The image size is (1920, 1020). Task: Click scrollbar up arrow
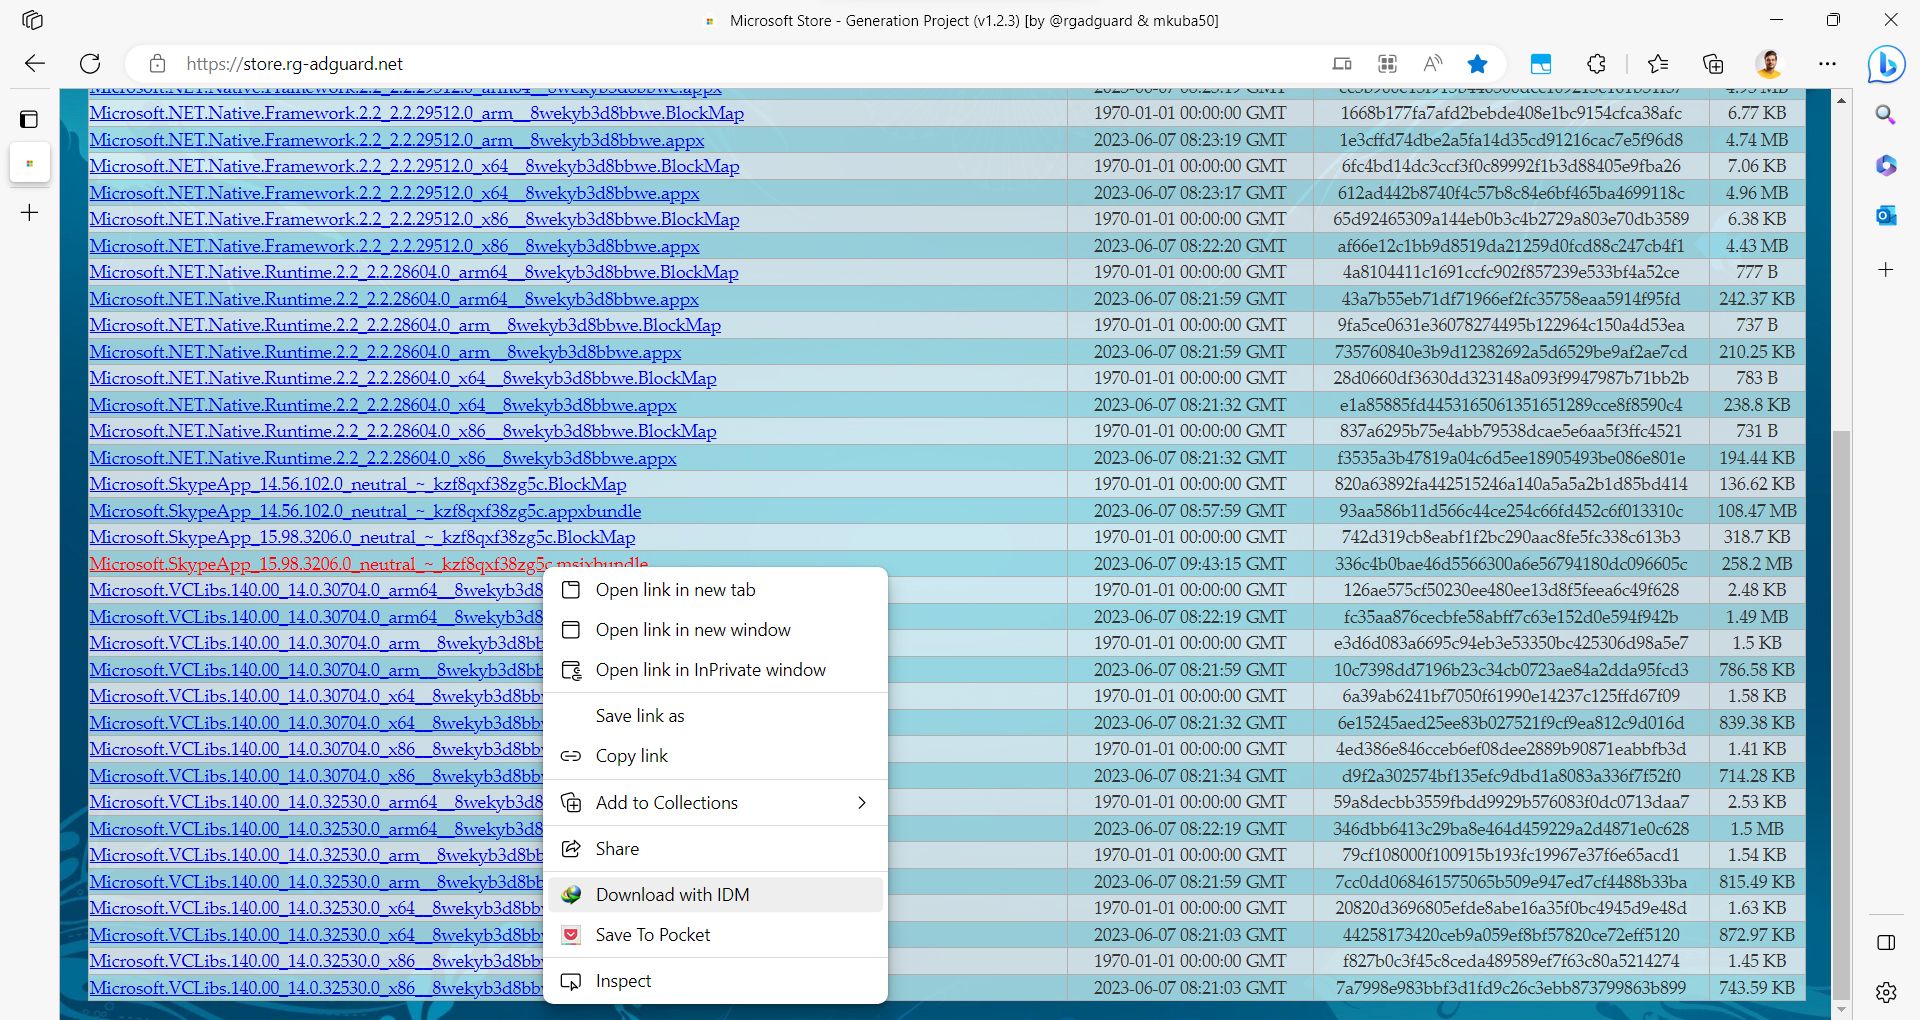[x=1841, y=100]
